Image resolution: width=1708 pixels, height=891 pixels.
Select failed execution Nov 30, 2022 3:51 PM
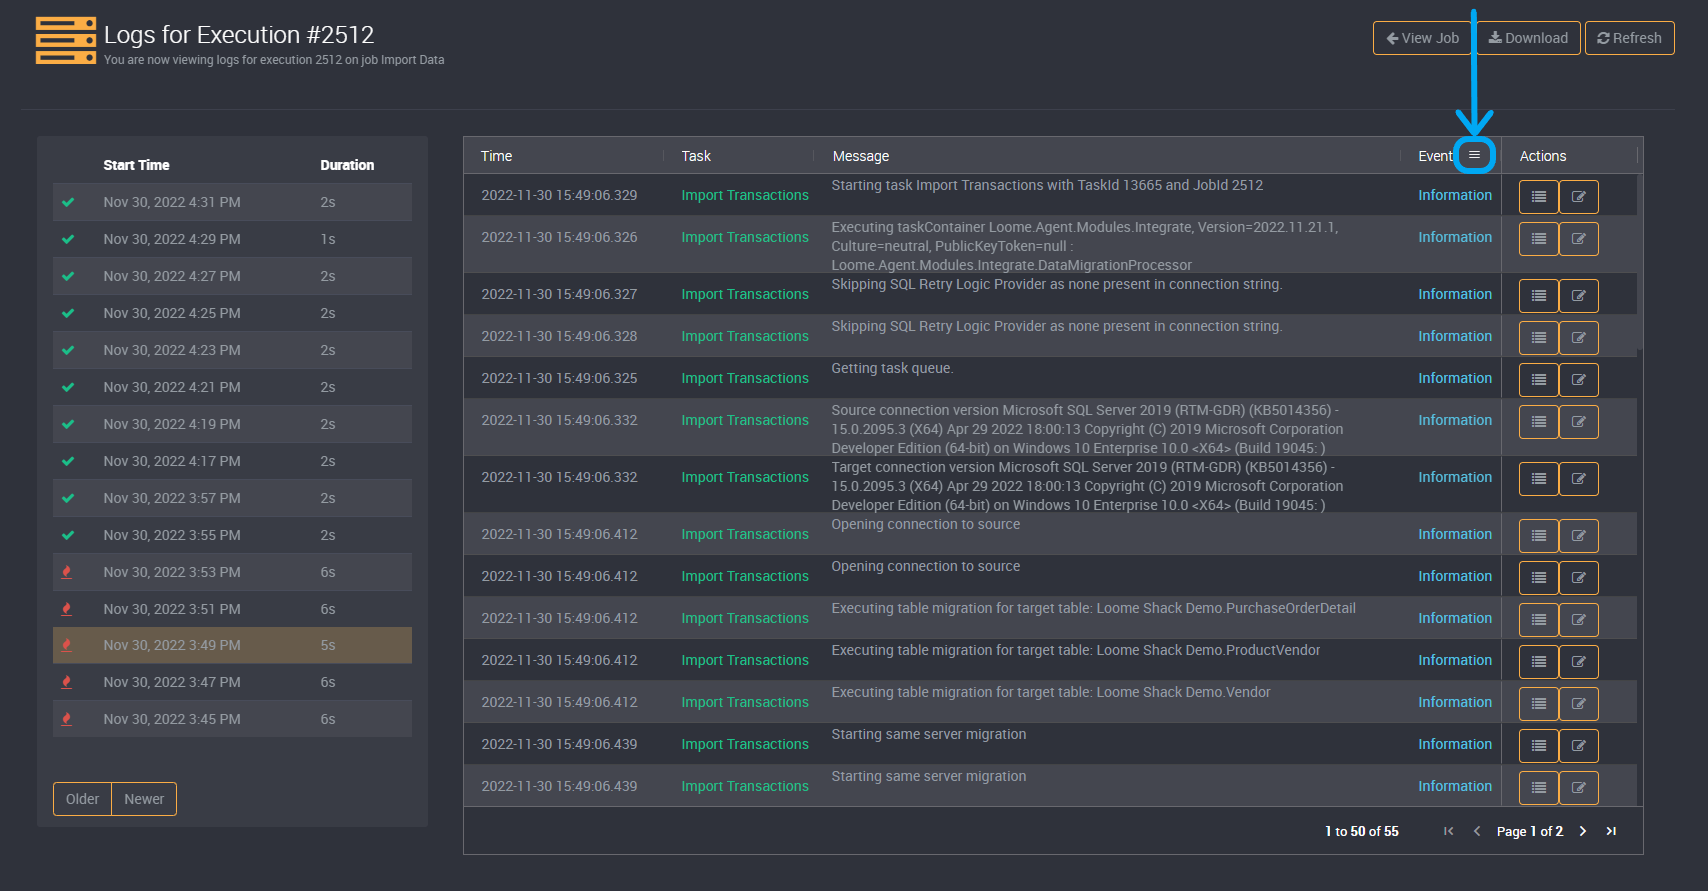pyautogui.click(x=232, y=609)
